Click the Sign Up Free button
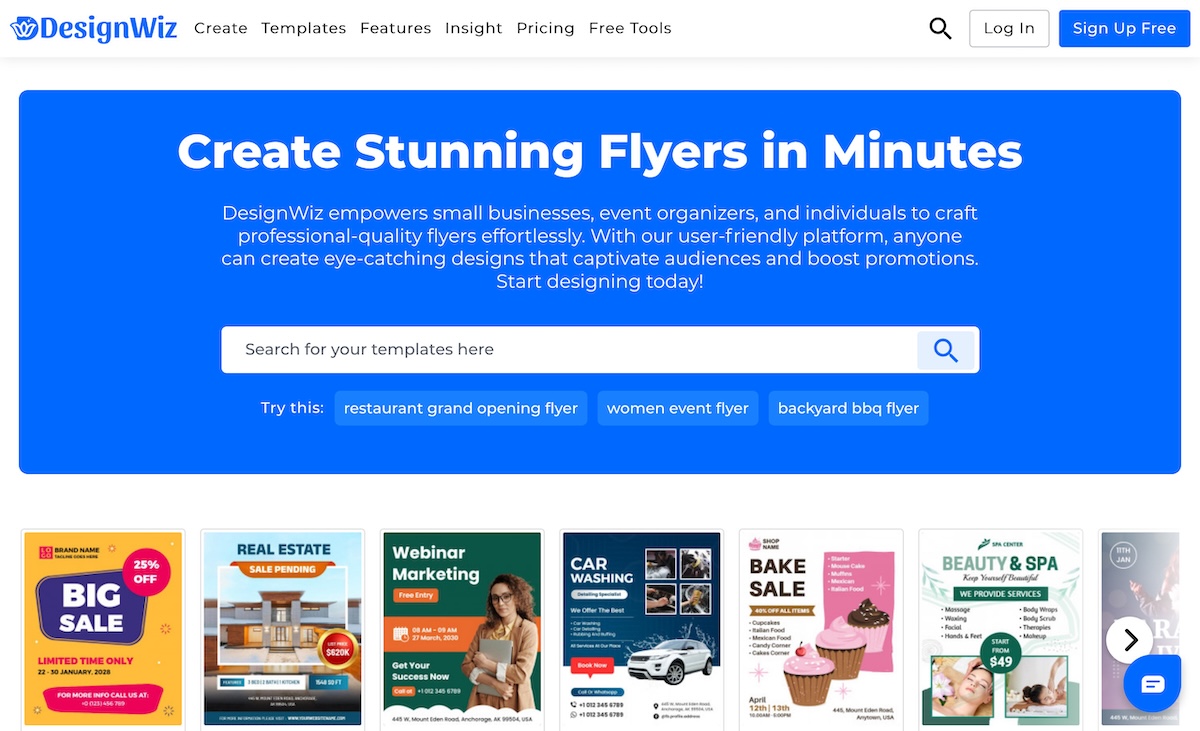 (1124, 28)
